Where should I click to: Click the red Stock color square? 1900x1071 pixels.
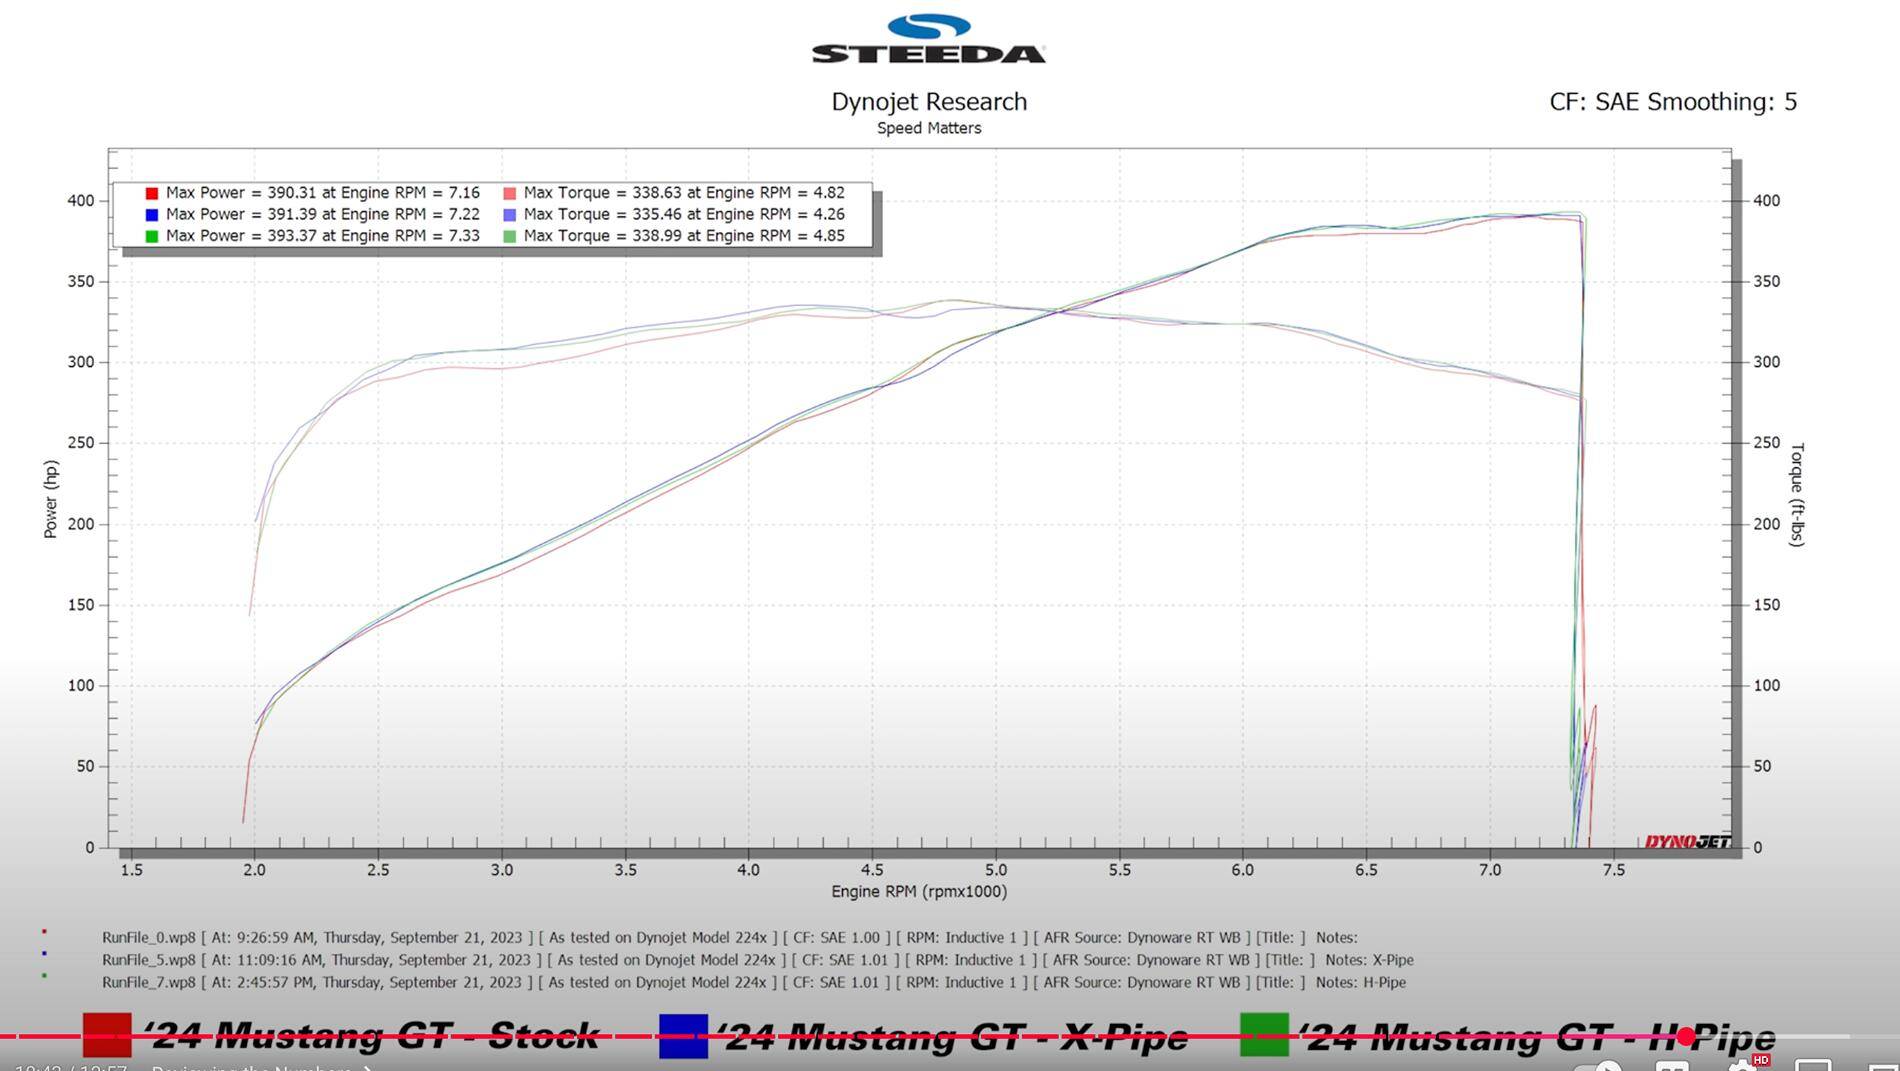pos(107,1035)
